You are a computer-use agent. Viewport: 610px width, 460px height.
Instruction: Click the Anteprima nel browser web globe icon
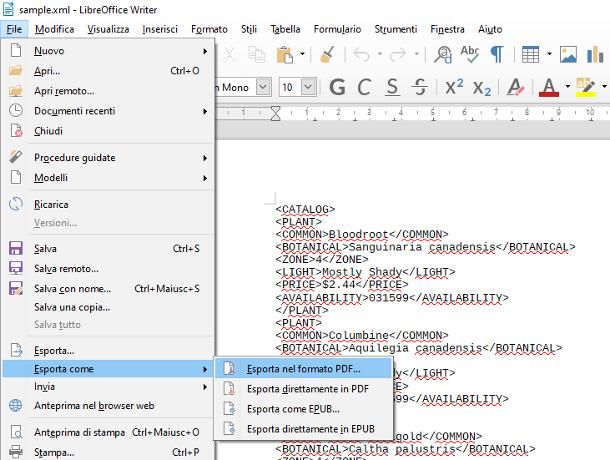(16, 406)
